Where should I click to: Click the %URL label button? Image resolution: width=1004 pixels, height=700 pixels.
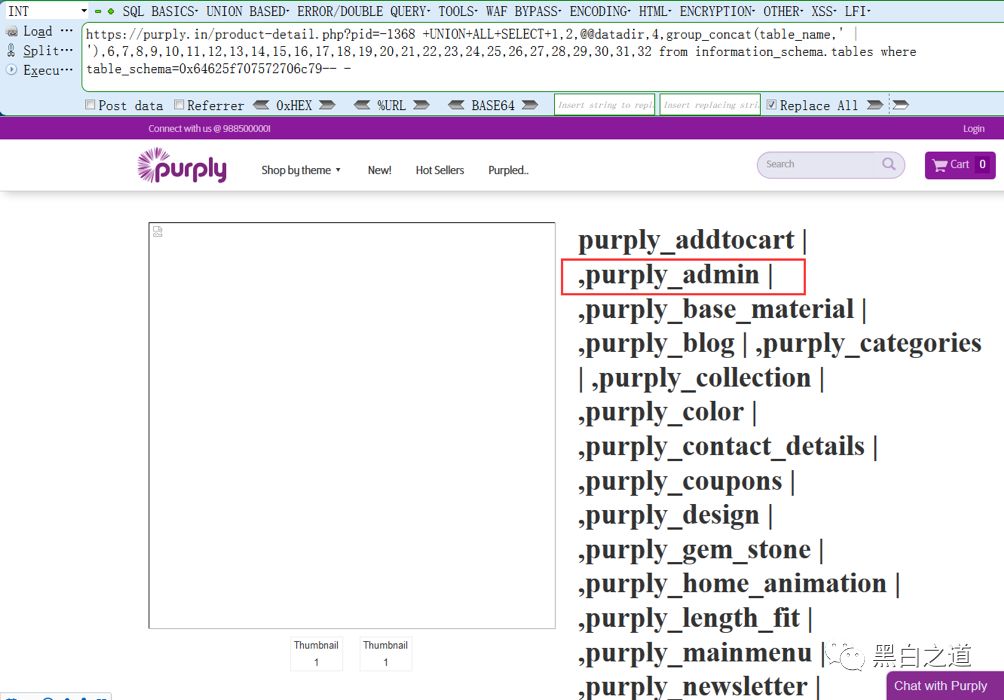(391, 105)
